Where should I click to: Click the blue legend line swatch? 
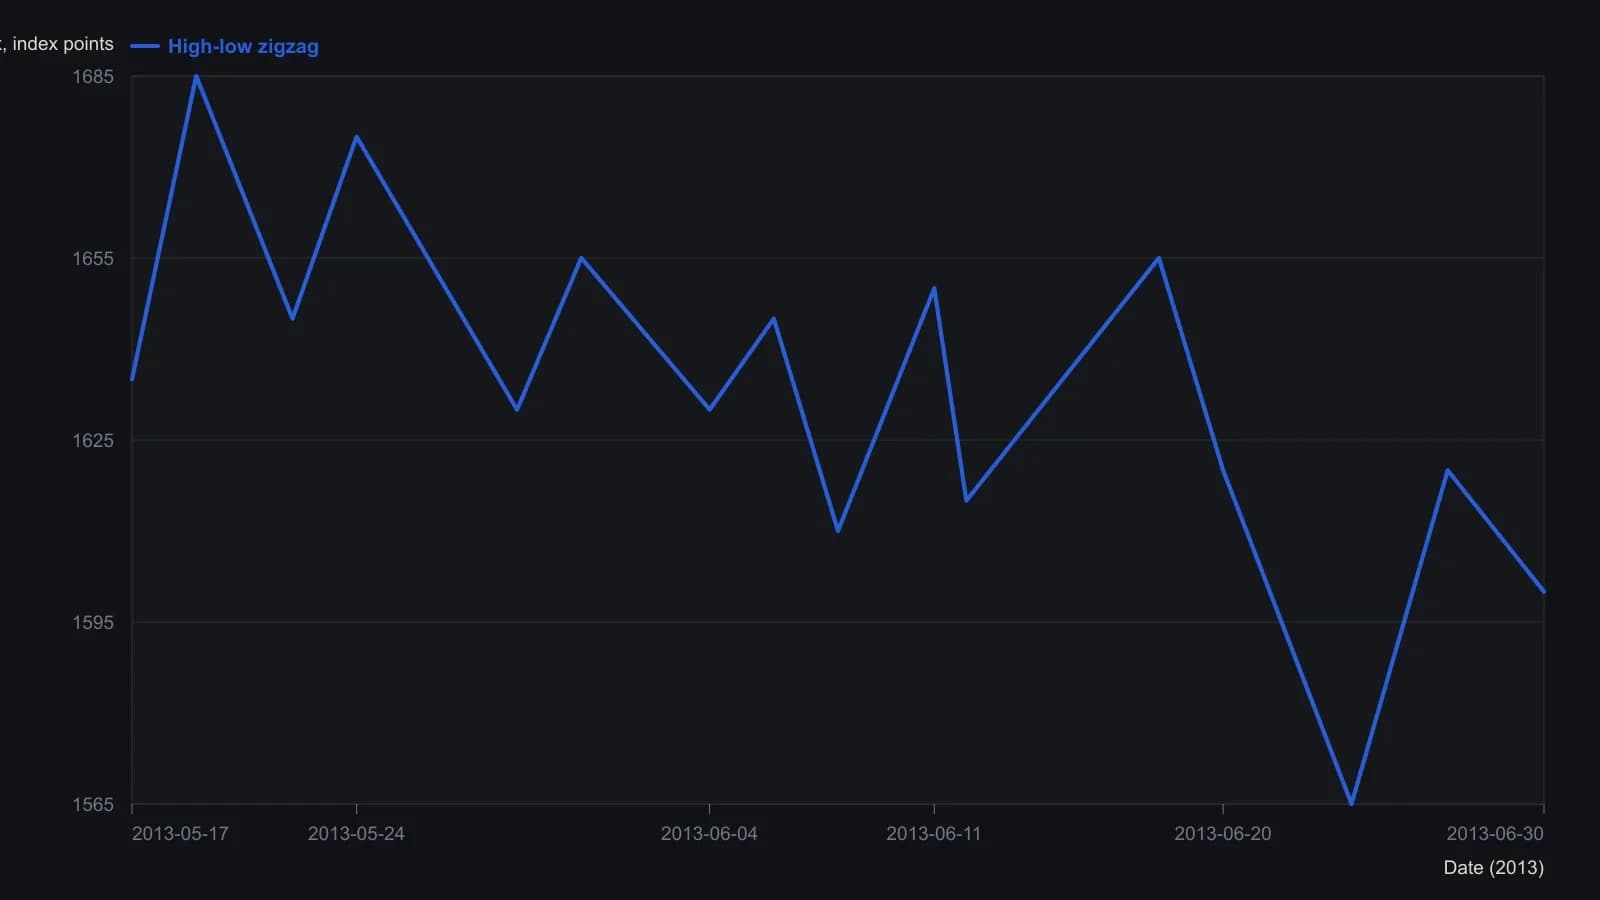point(145,46)
